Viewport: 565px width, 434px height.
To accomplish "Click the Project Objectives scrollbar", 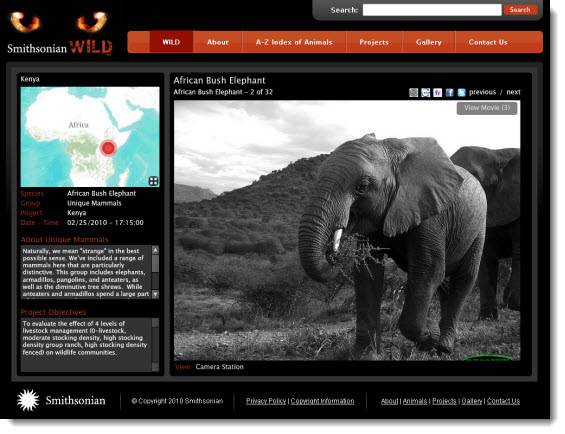I will click(155, 345).
